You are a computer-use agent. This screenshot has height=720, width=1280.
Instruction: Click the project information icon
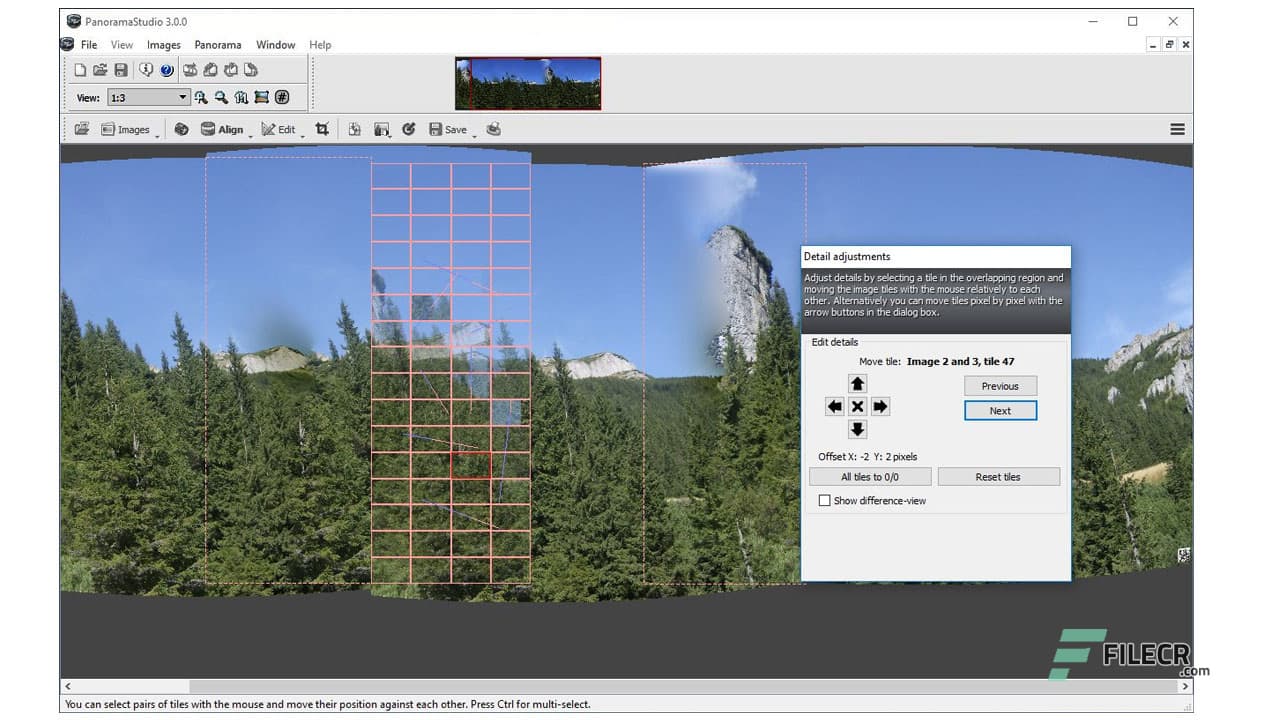coord(147,70)
